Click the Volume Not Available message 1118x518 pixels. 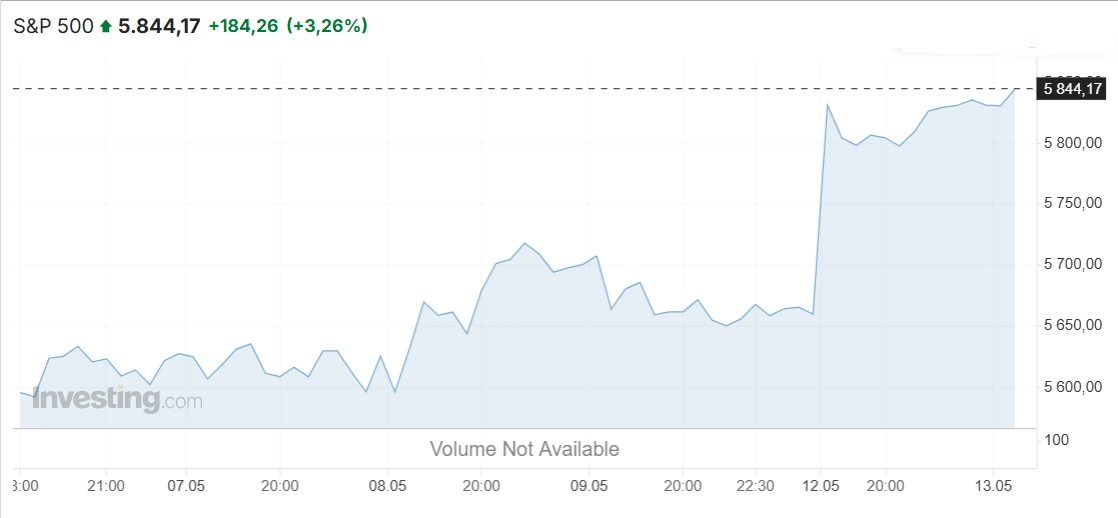[524, 449]
